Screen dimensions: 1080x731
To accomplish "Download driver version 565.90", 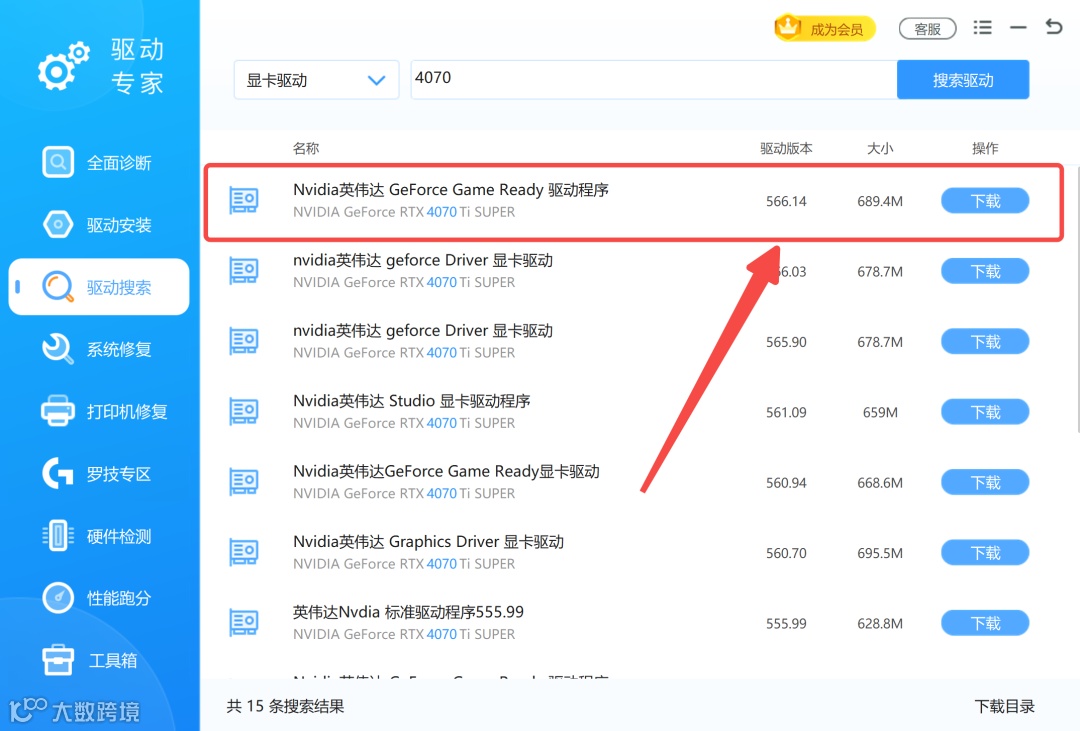I will 985,341.
